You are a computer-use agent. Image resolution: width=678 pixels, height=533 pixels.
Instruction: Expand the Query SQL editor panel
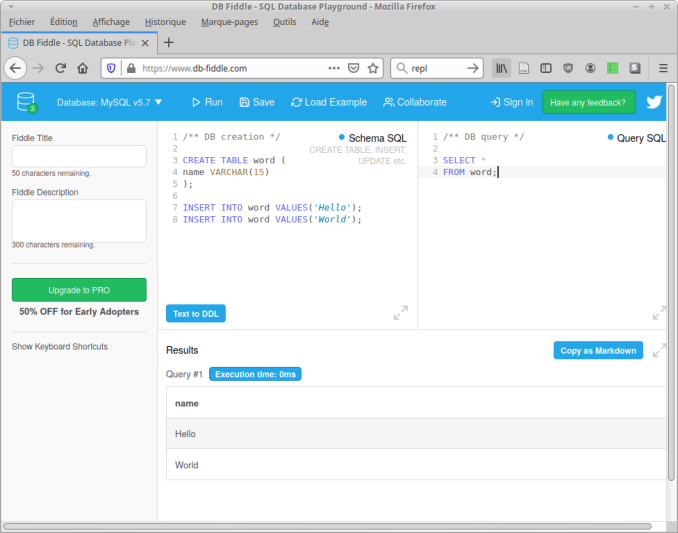tap(659, 313)
